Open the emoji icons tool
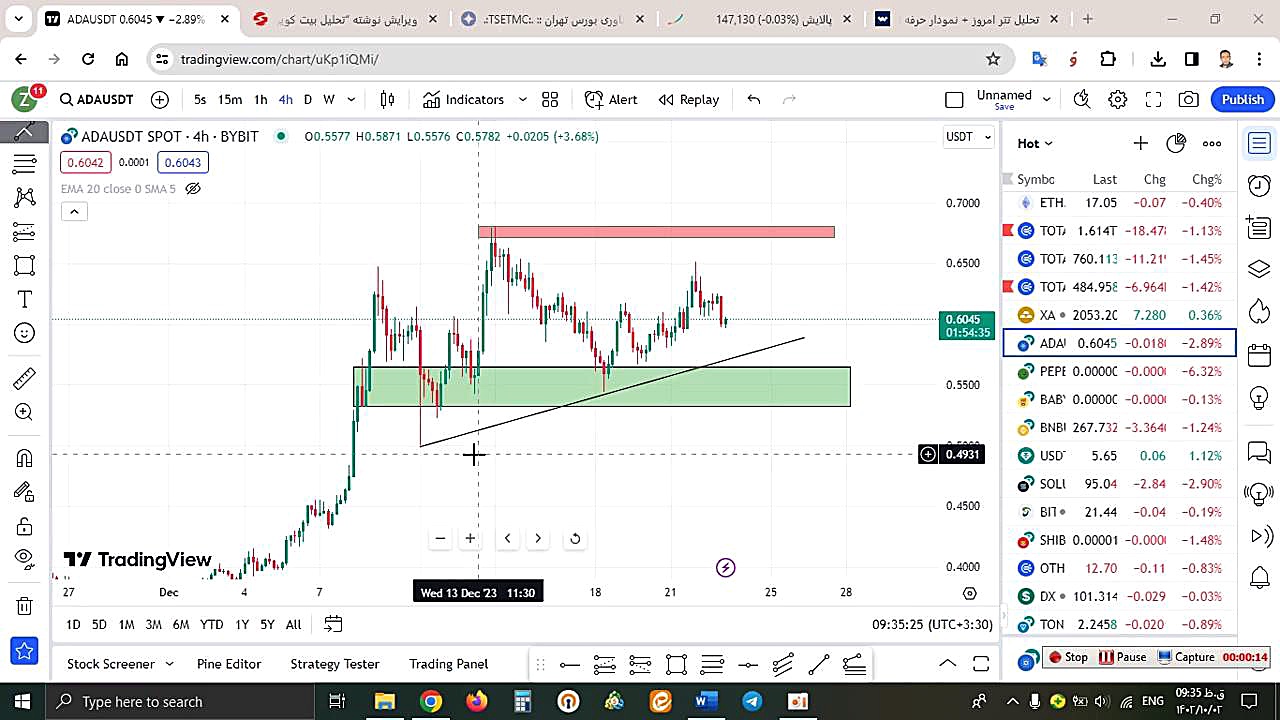The height and width of the screenshot is (720, 1280). (x=25, y=333)
